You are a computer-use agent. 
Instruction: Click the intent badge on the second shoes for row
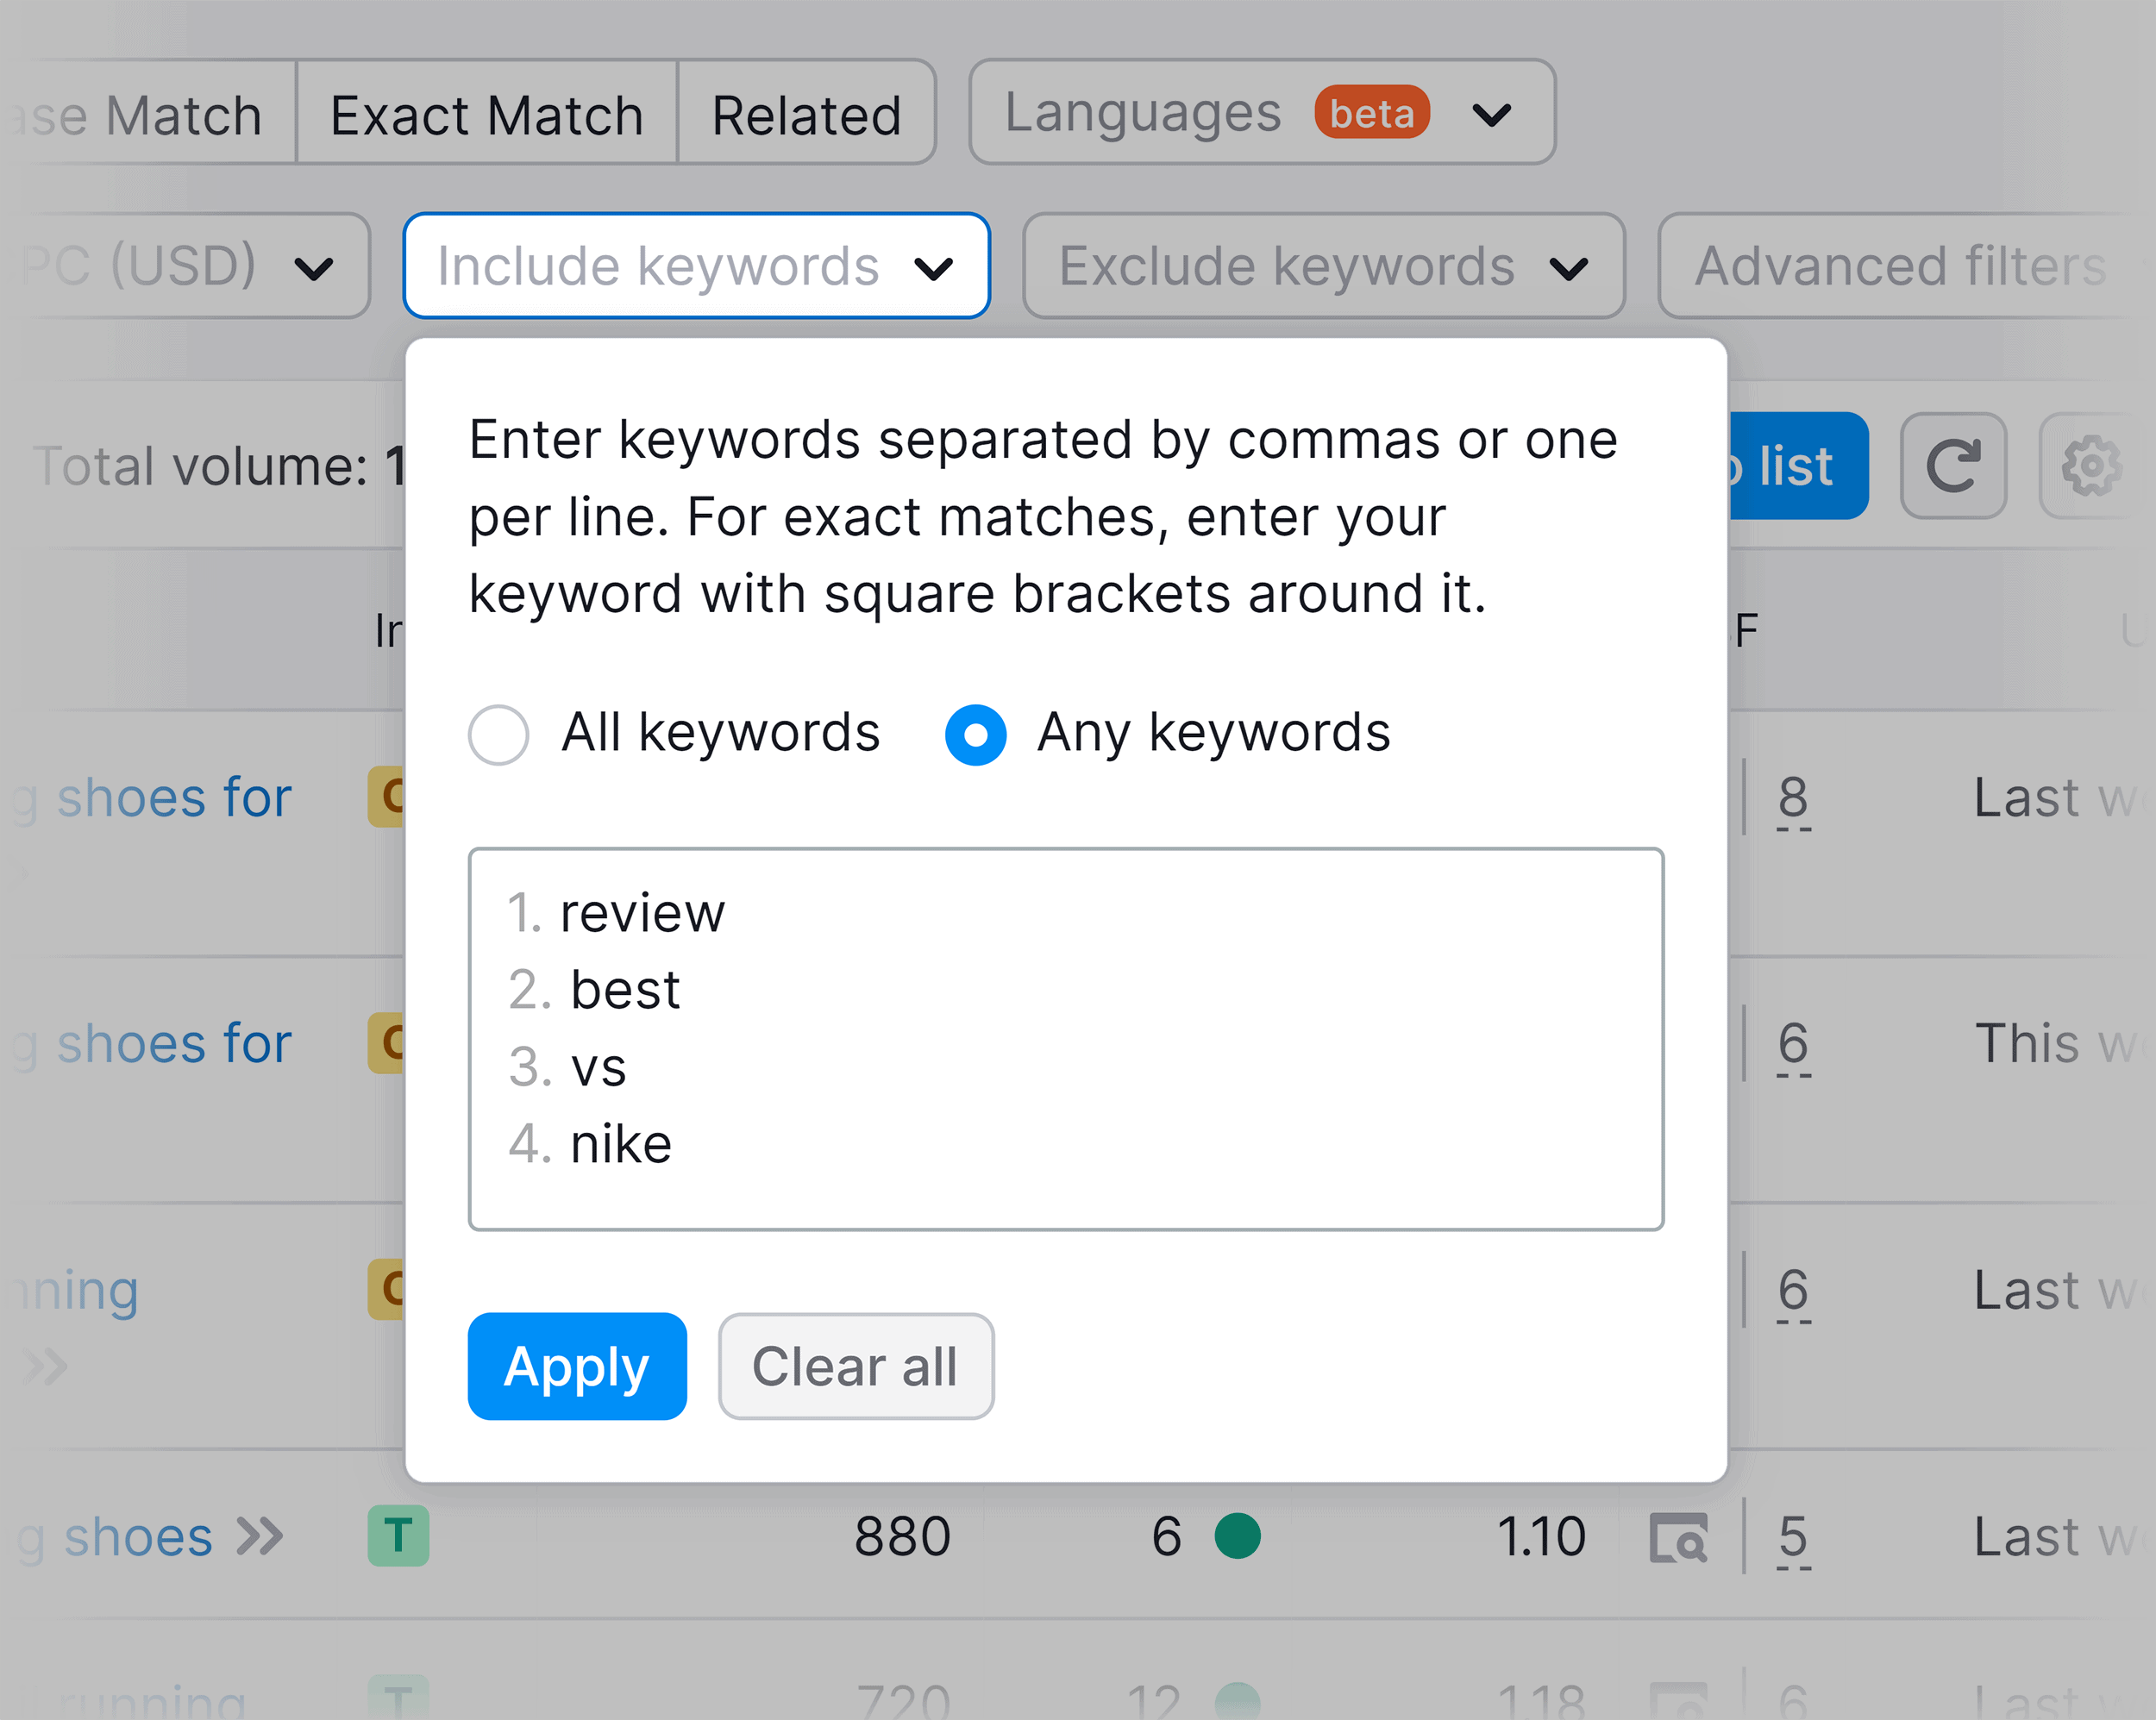(386, 1043)
